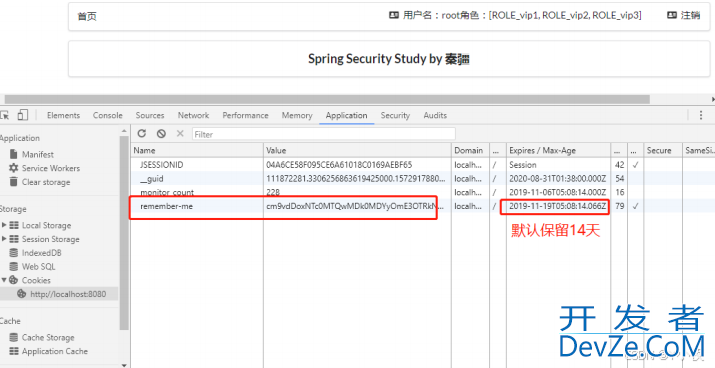
Task: Click the horizontal page scrollbar
Action: [327, 99]
